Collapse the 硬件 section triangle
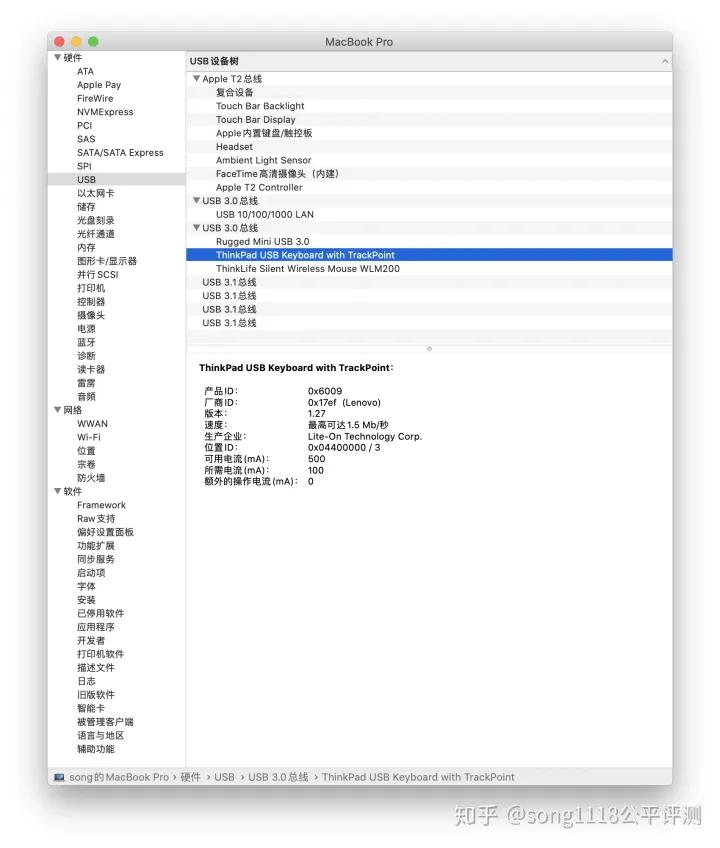The height and width of the screenshot is (848, 720). [57, 57]
